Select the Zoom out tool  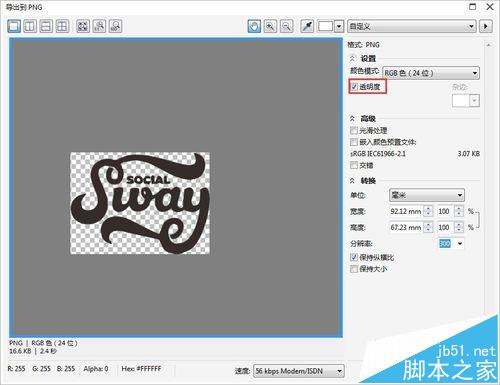point(287,26)
